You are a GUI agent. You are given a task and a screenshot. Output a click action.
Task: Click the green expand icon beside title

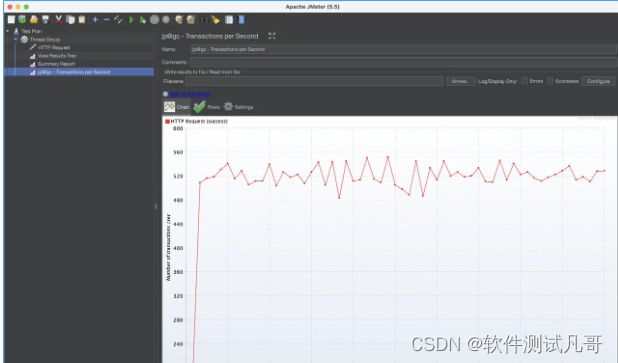pos(272,36)
